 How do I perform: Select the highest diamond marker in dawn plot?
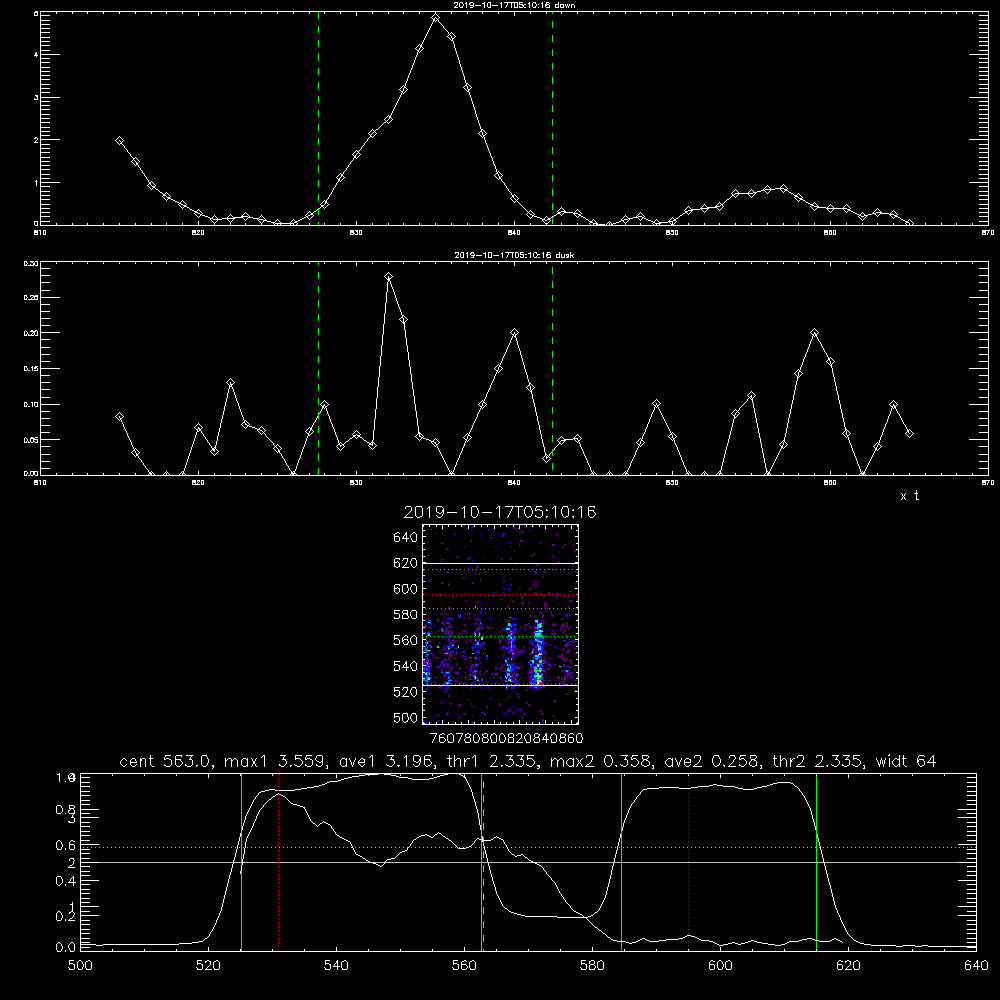click(x=436, y=18)
